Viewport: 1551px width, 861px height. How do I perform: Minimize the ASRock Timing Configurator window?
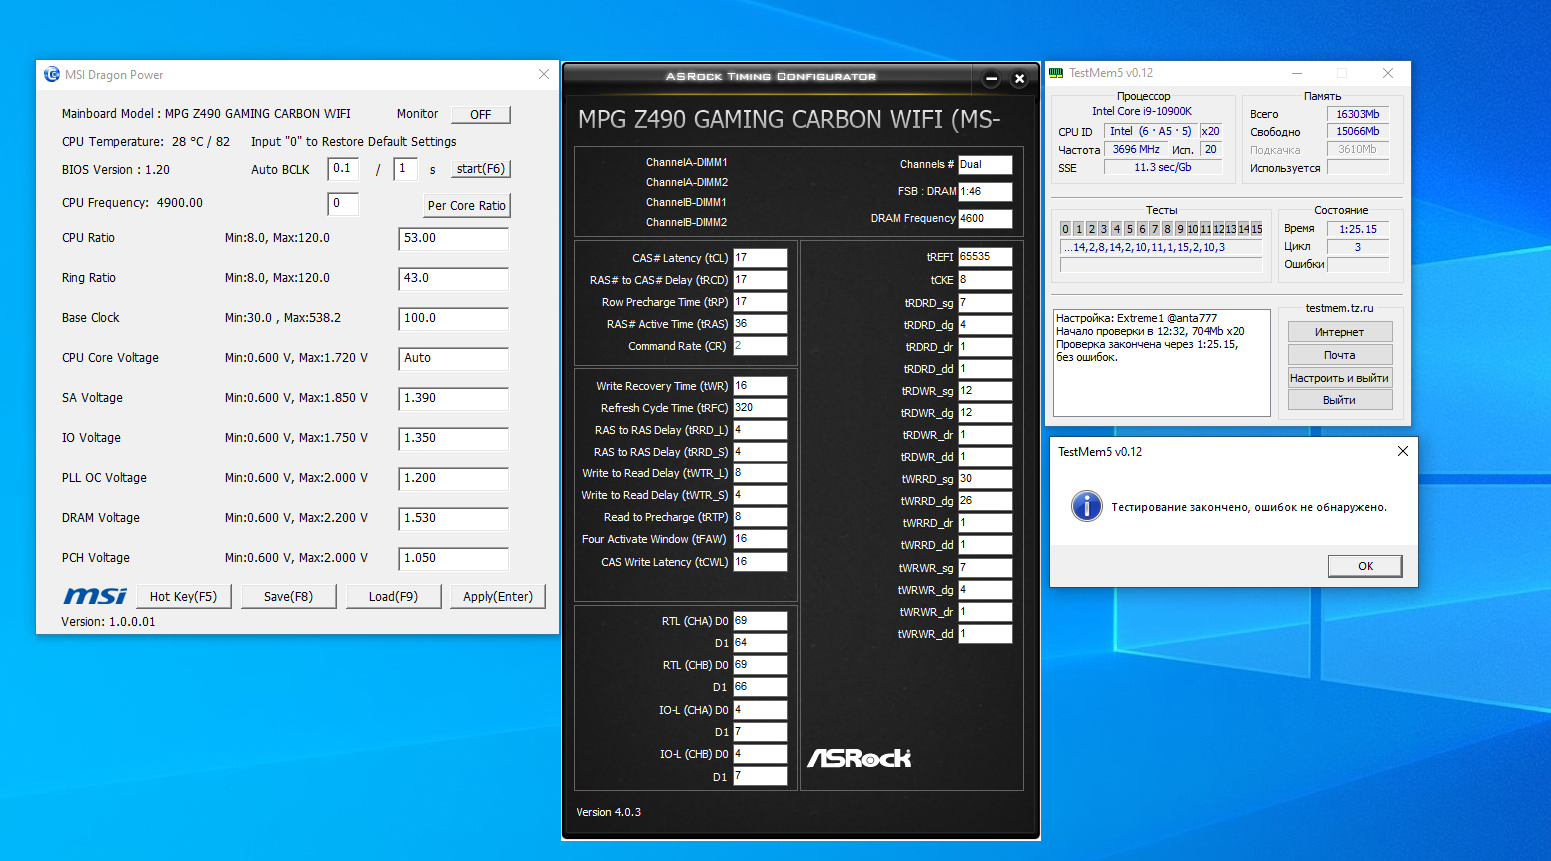[x=991, y=78]
